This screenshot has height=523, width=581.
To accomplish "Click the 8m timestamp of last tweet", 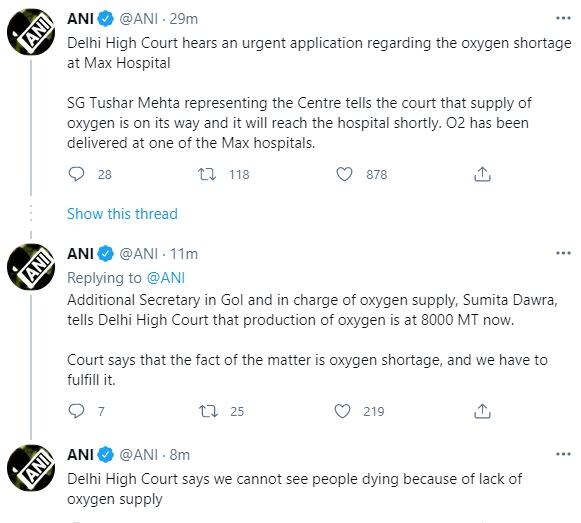I will coord(180,455).
